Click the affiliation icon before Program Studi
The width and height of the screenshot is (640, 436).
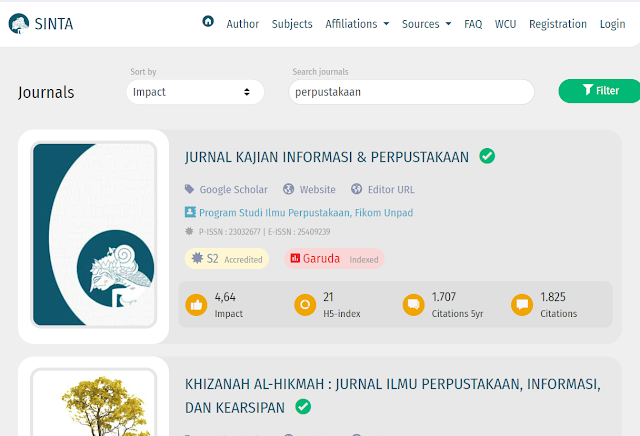point(190,212)
